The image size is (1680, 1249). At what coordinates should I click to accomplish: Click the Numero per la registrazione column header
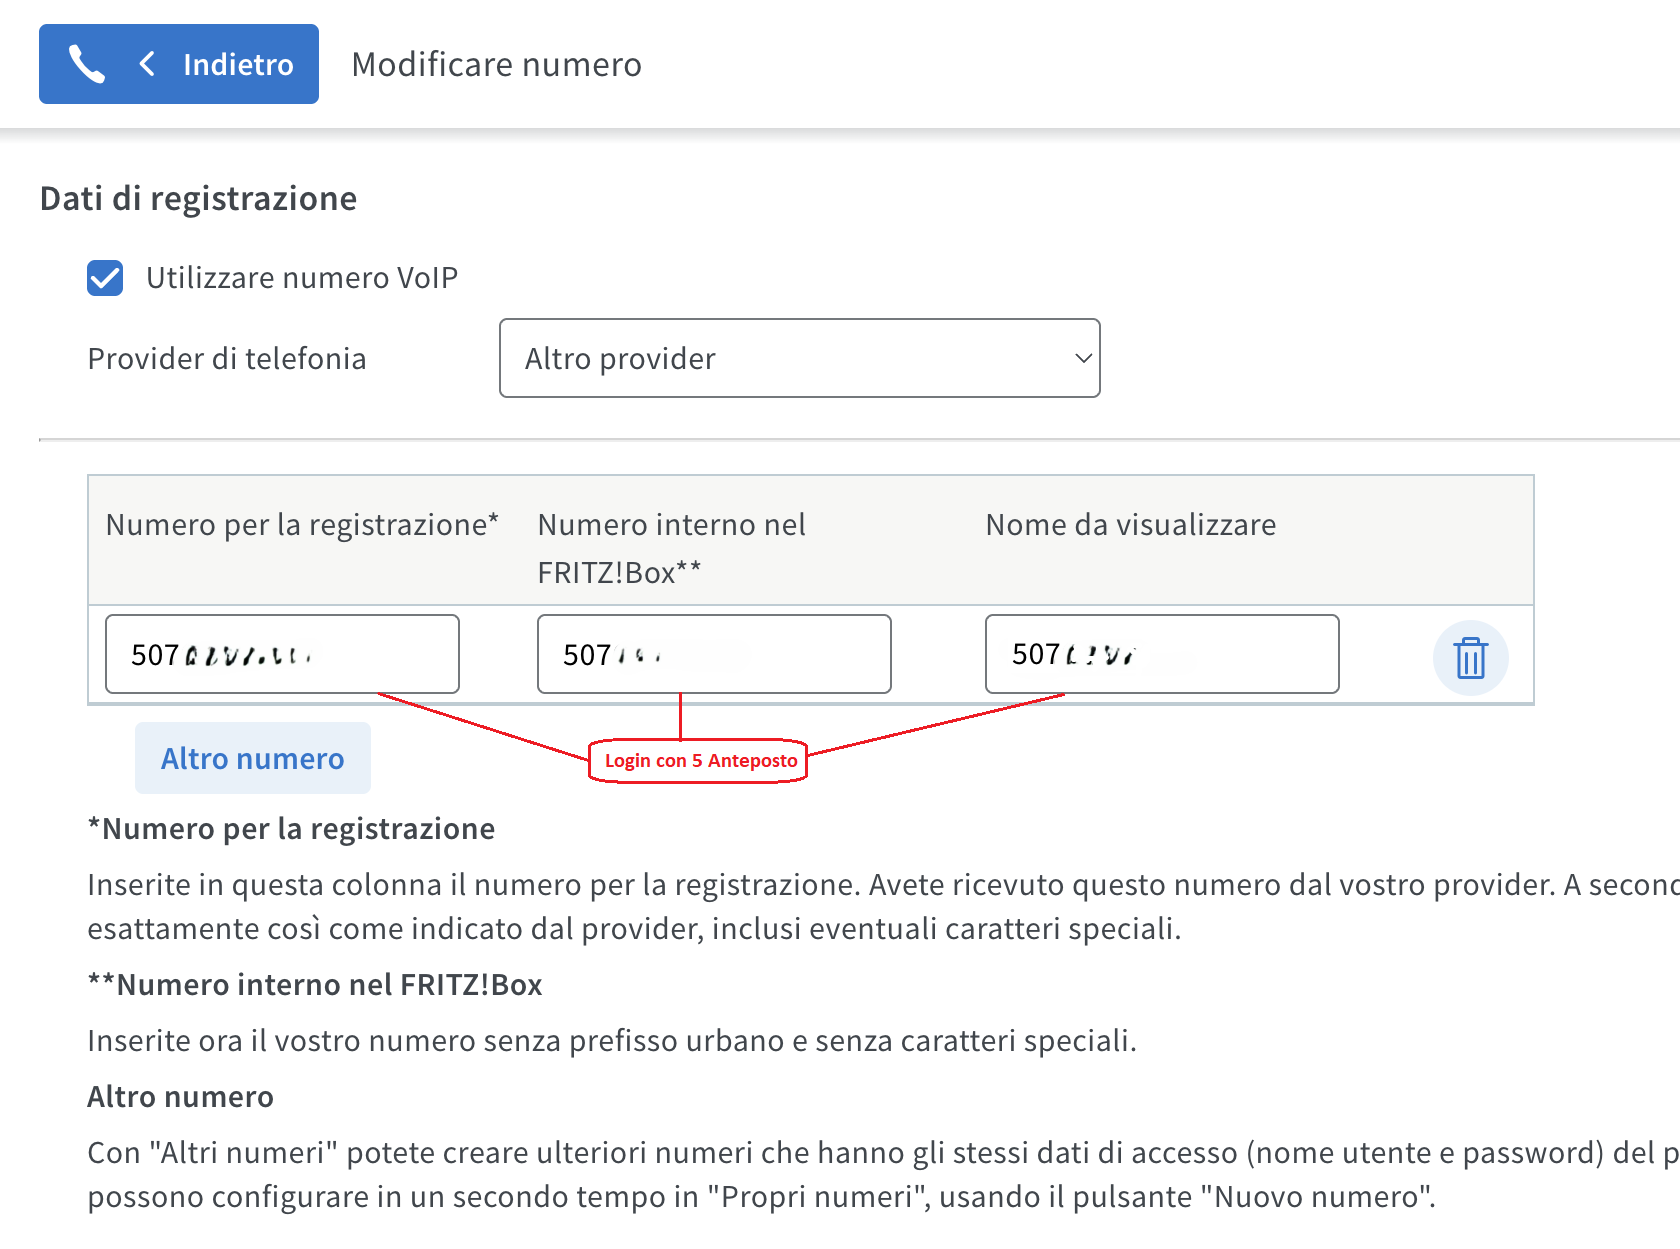click(x=302, y=524)
